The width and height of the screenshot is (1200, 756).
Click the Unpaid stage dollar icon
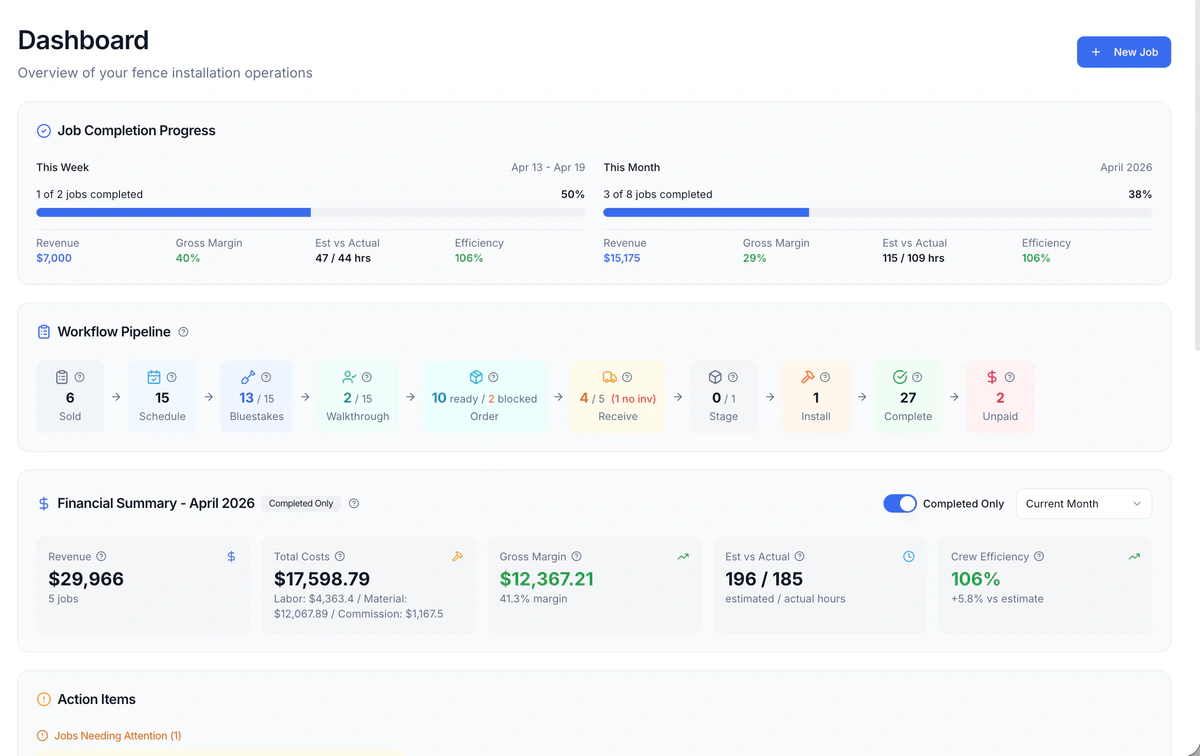992,377
